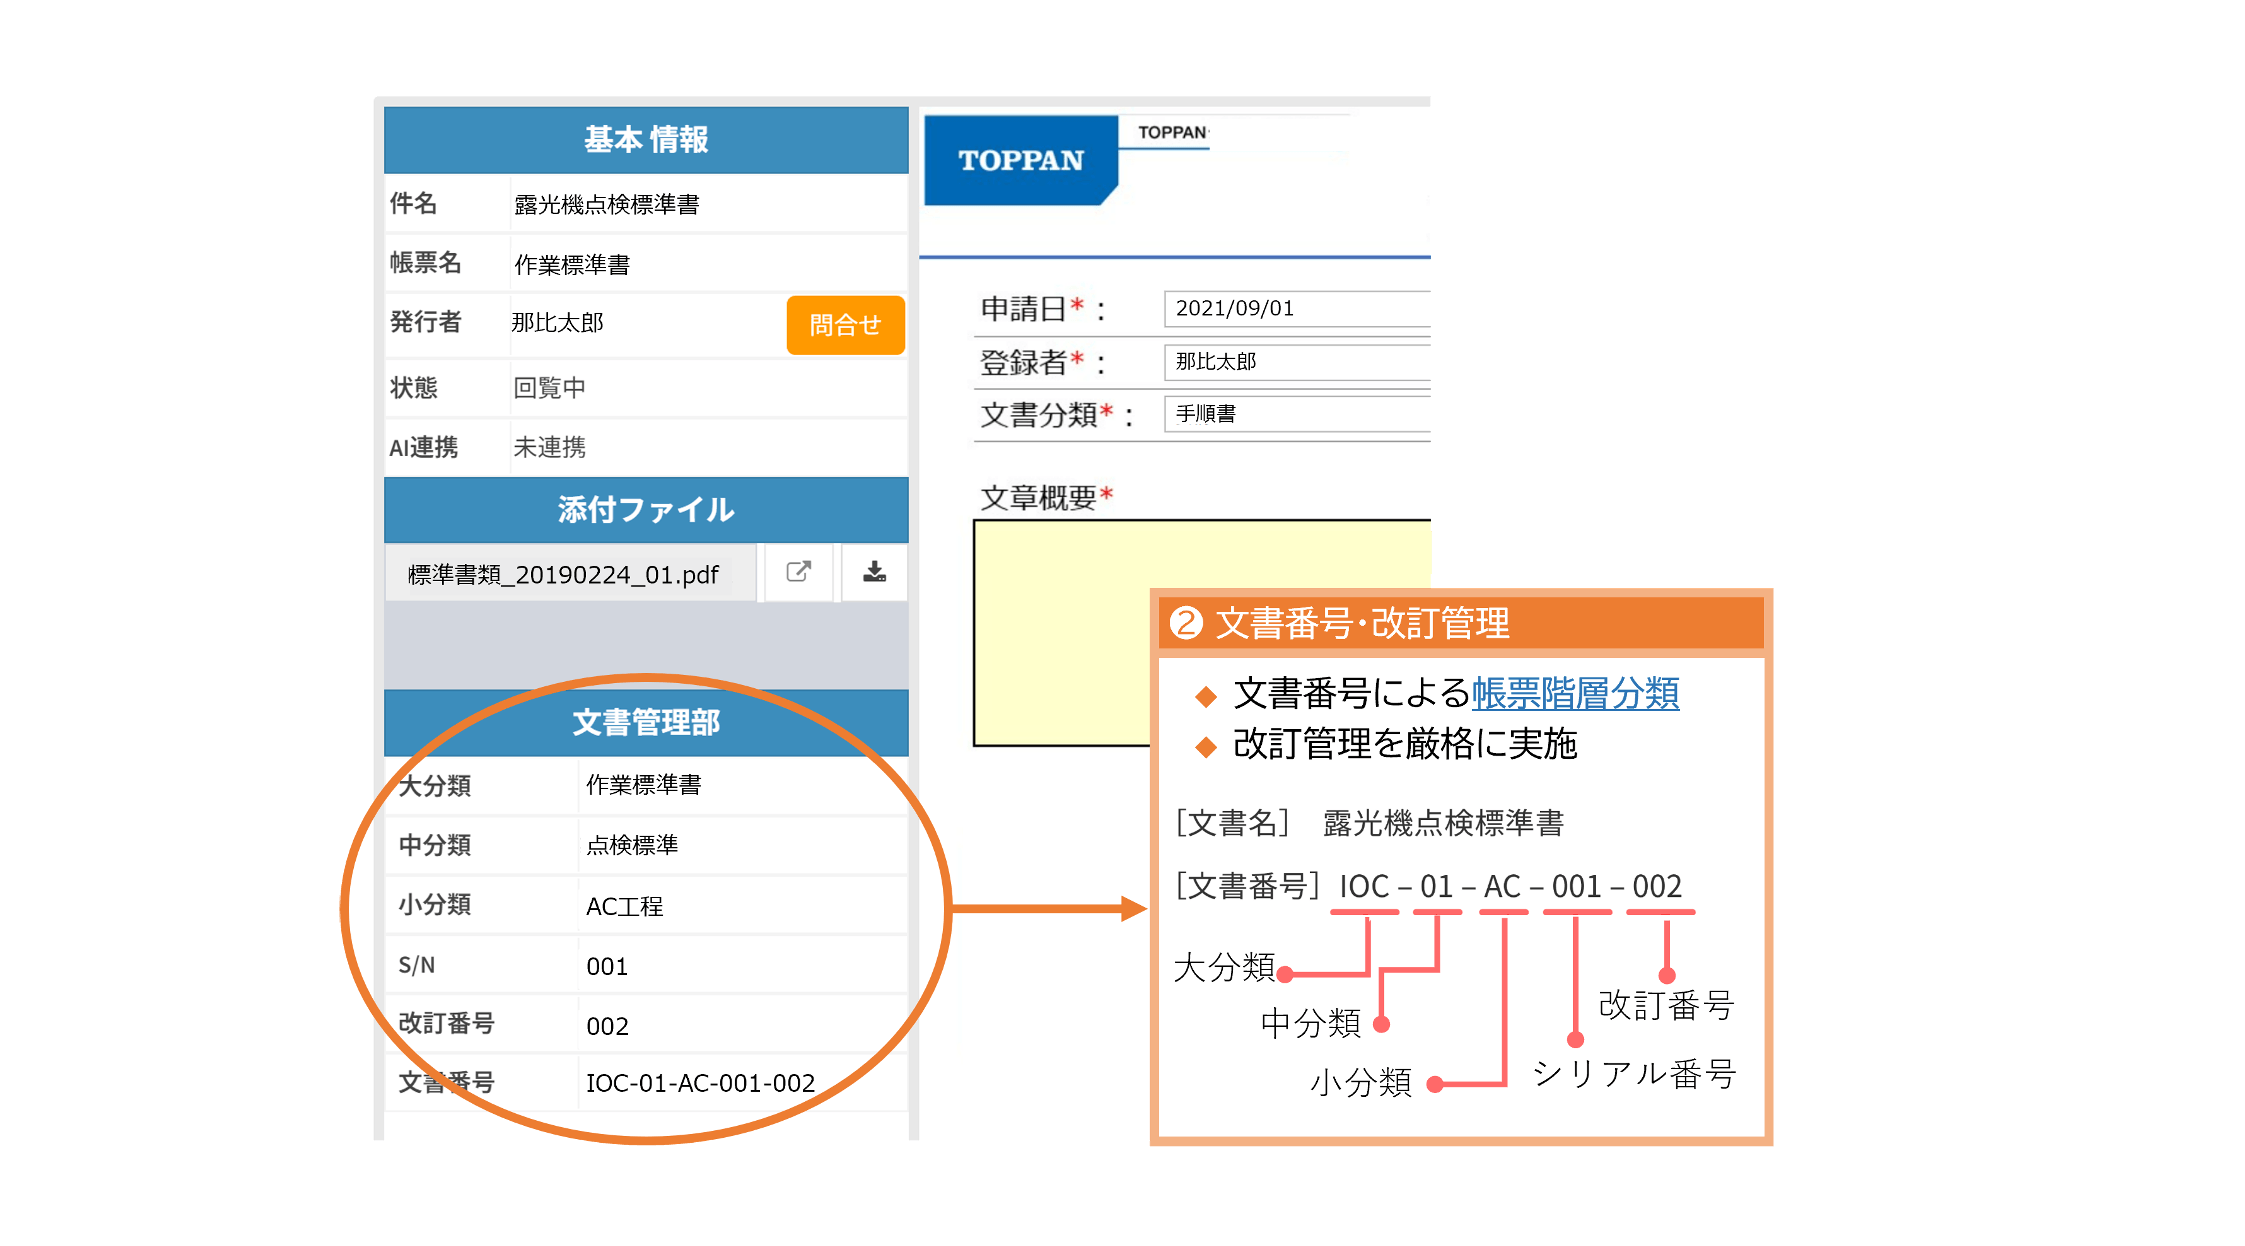Select 件名 value 露光機点検標準書
Image resolution: width=2245 pixels, height=1246 pixels.
[606, 205]
